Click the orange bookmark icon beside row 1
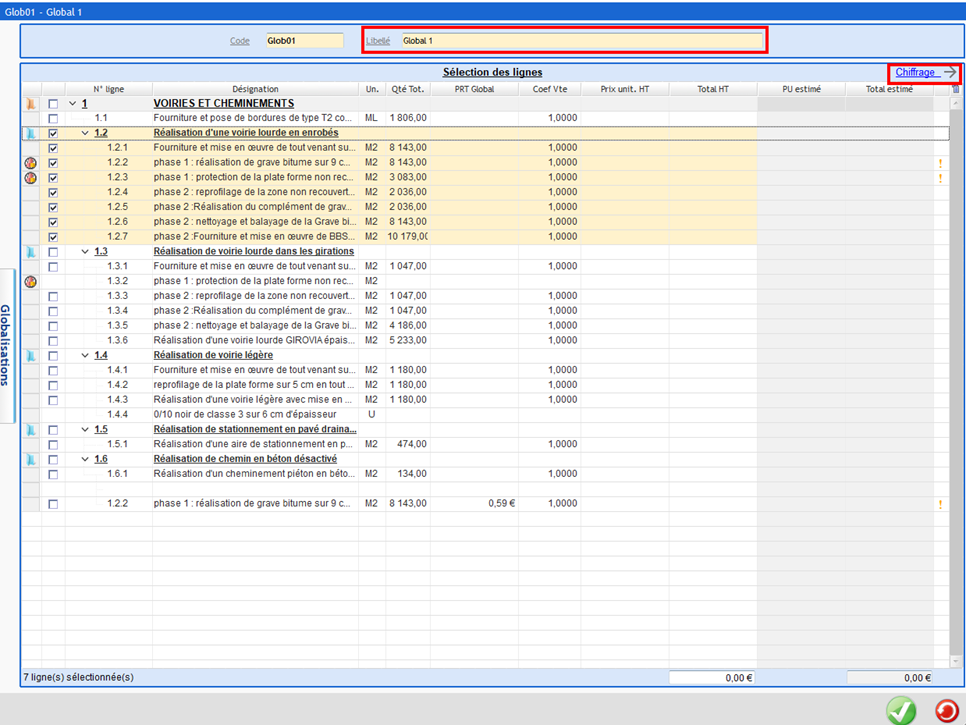The height and width of the screenshot is (725, 966). tap(31, 103)
